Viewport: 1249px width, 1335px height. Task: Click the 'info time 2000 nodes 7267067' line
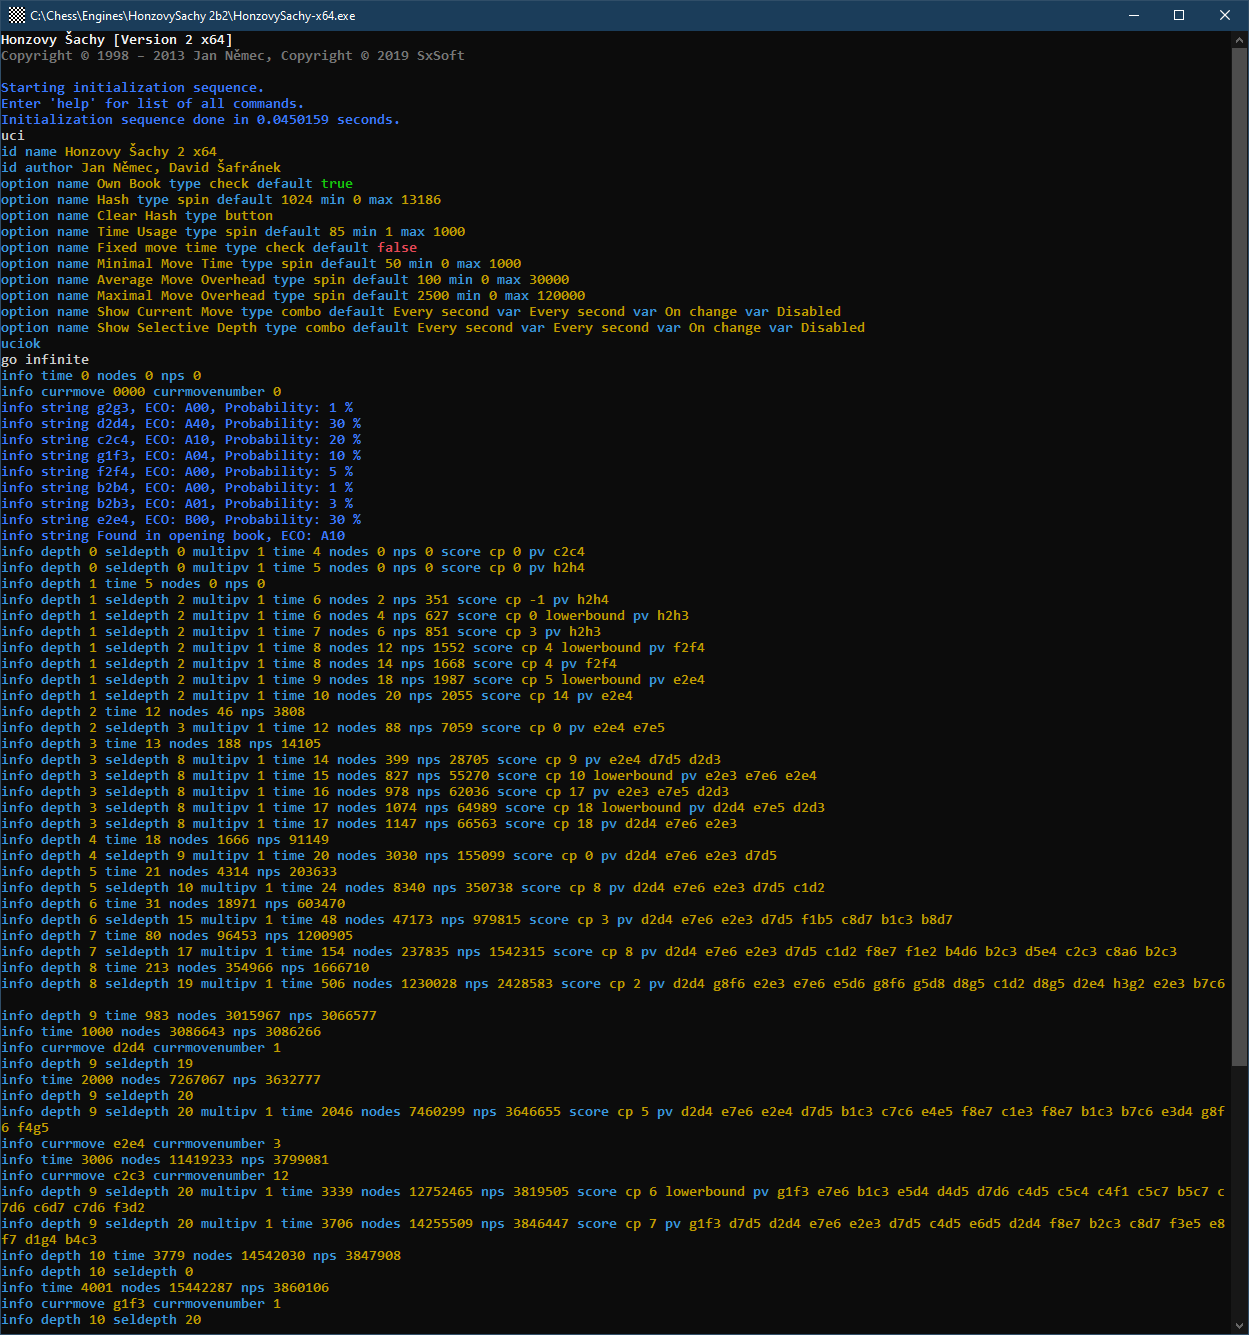click(161, 1080)
